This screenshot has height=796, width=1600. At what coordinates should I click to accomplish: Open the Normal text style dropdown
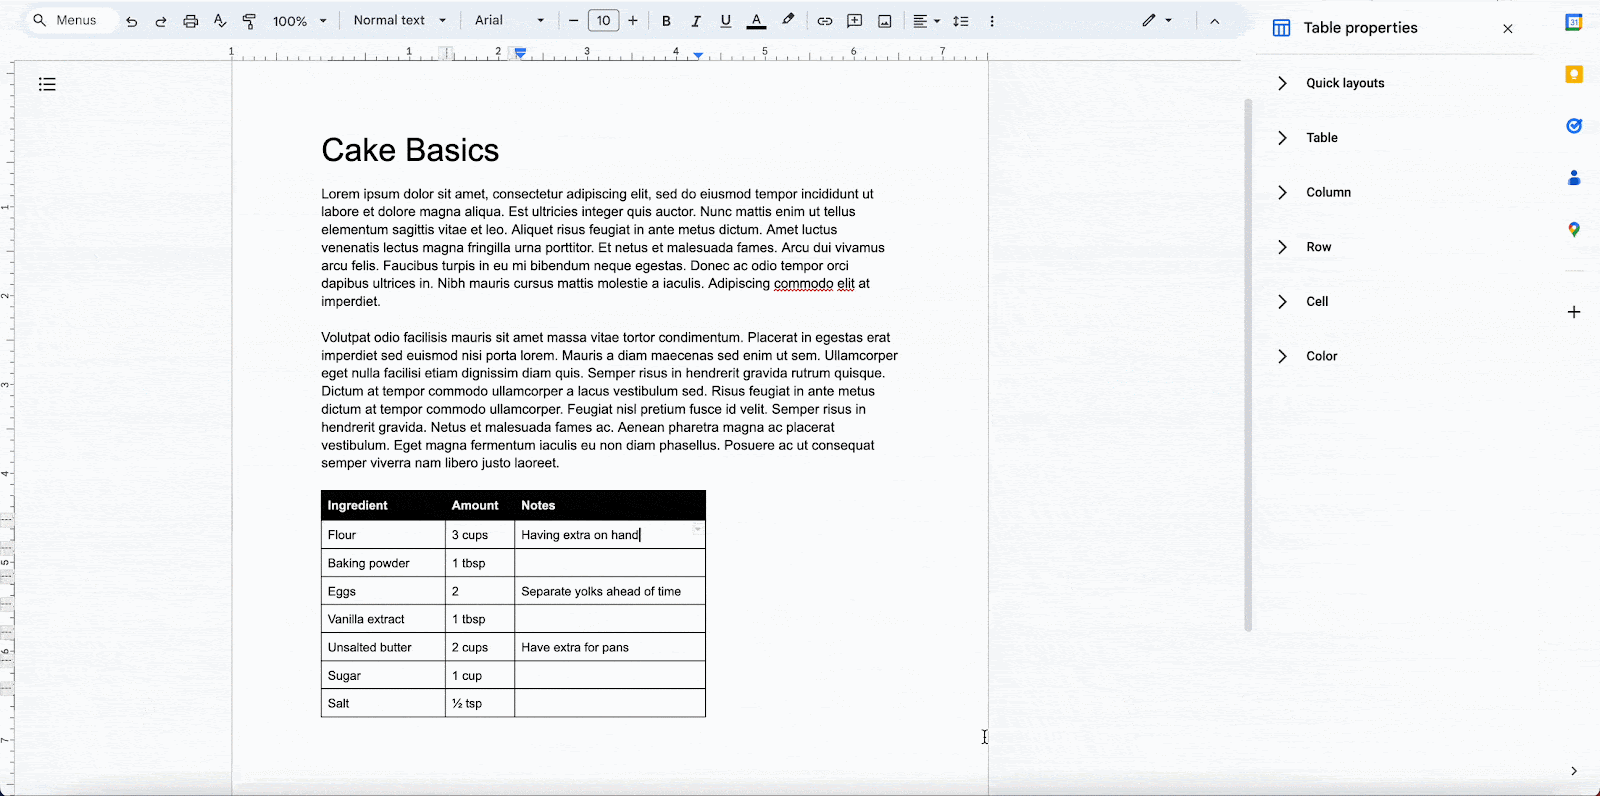tap(399, 21)
